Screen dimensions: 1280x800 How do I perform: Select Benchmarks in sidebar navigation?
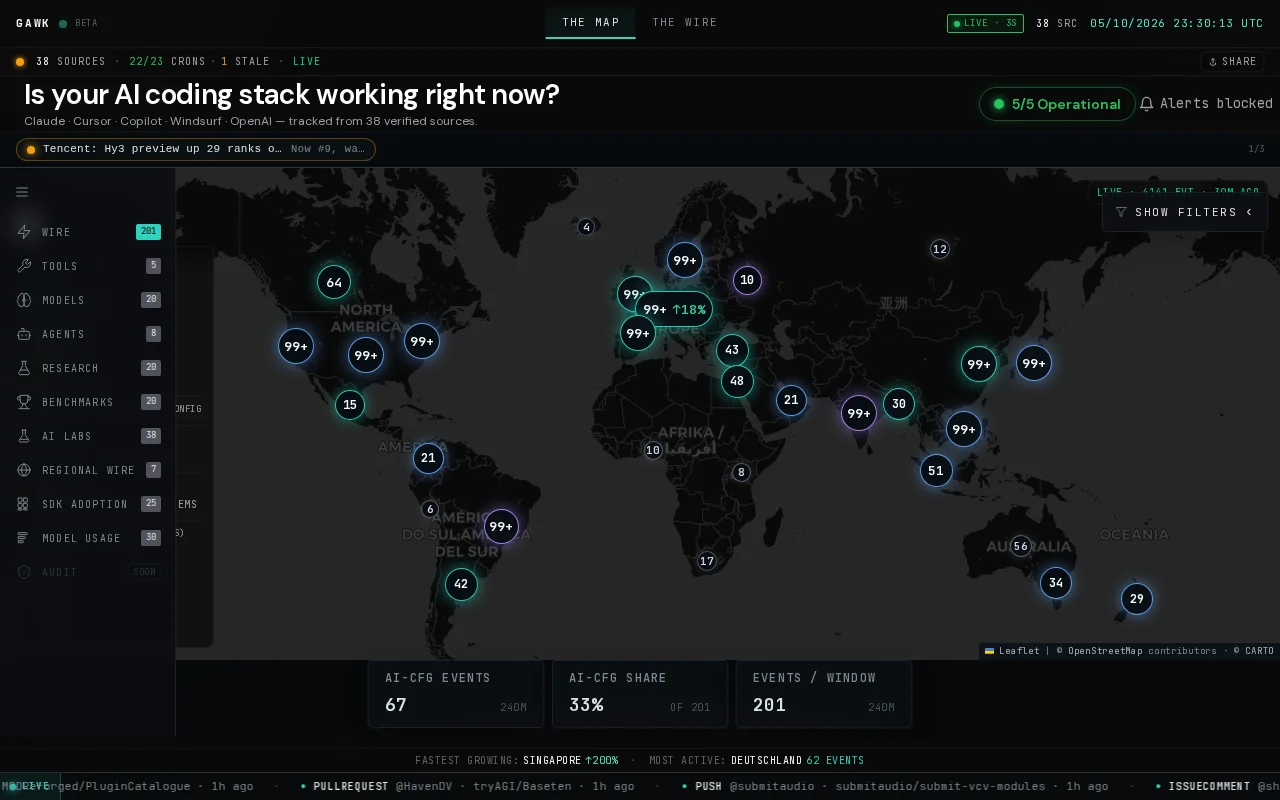[x=88, y=402]
